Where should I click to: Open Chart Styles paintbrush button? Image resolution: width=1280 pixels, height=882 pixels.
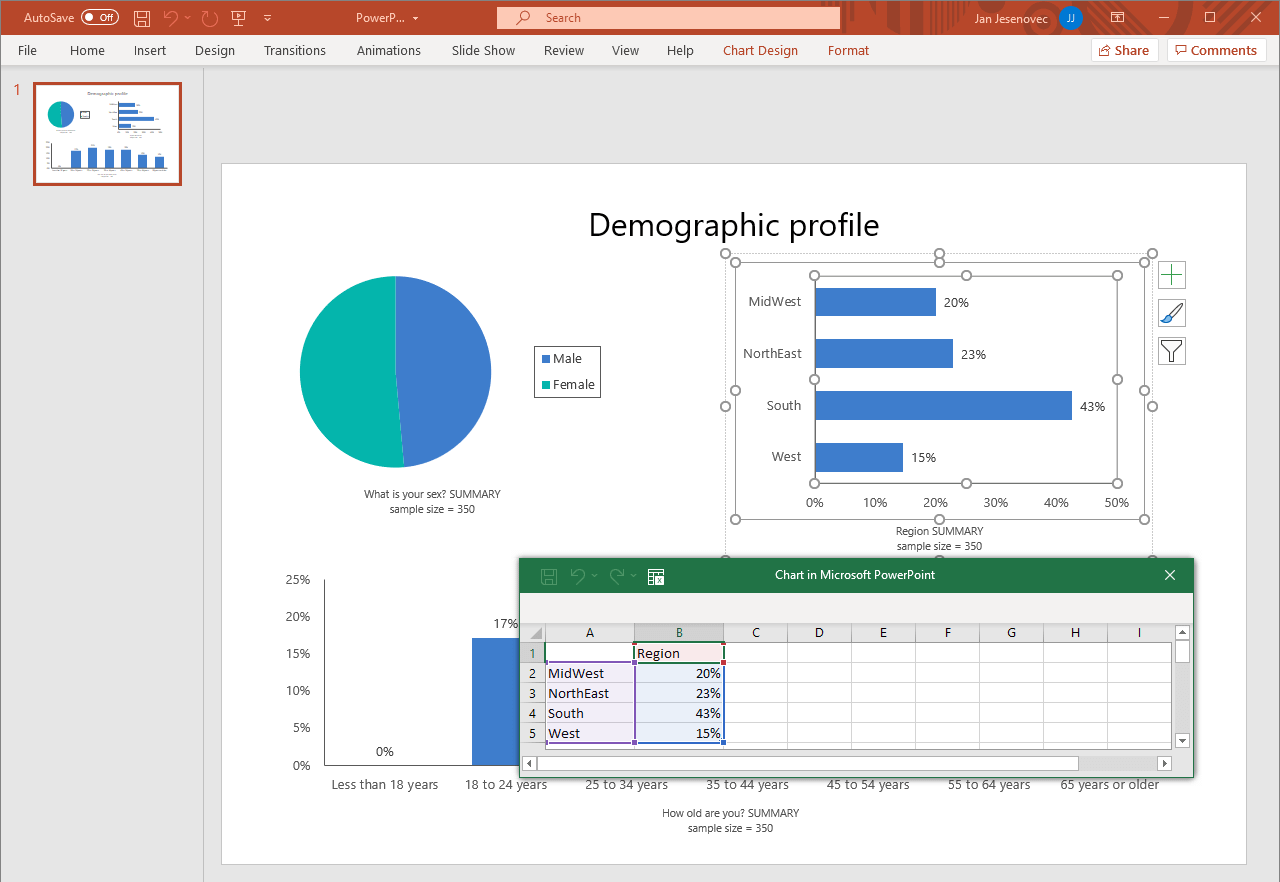(1172, 313)
